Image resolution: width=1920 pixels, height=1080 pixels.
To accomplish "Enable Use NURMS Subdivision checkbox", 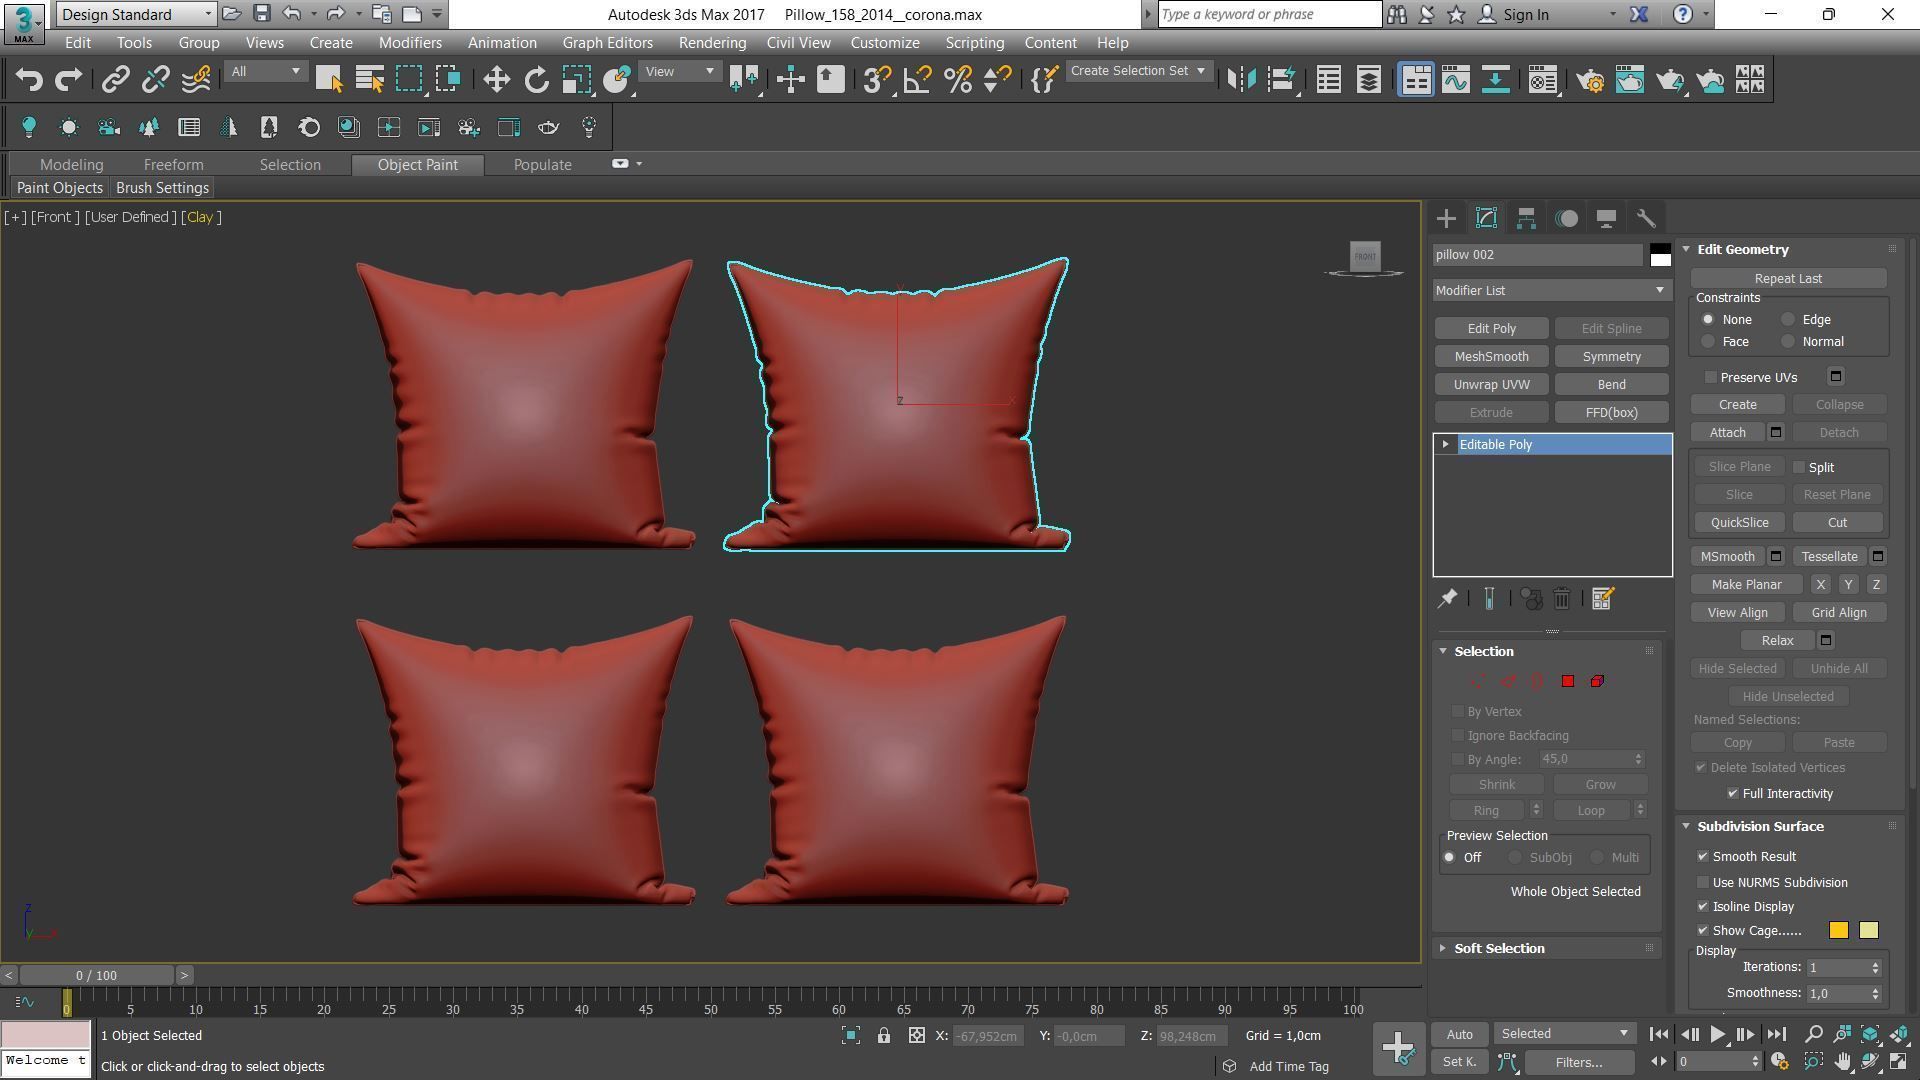I will (x=1703, y=883).
